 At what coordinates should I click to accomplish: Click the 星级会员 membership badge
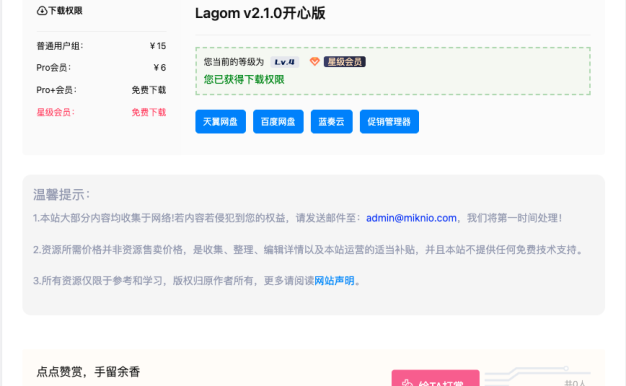click(345, 62)
